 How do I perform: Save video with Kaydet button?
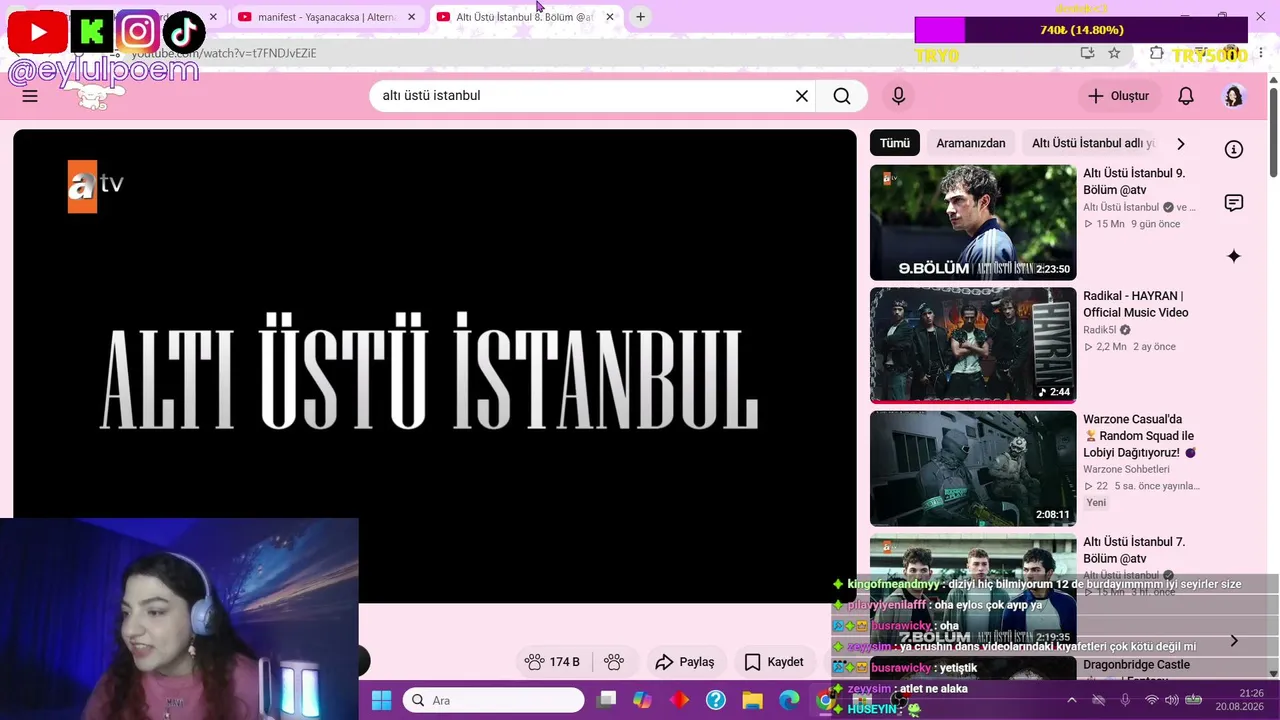point(774,662)
